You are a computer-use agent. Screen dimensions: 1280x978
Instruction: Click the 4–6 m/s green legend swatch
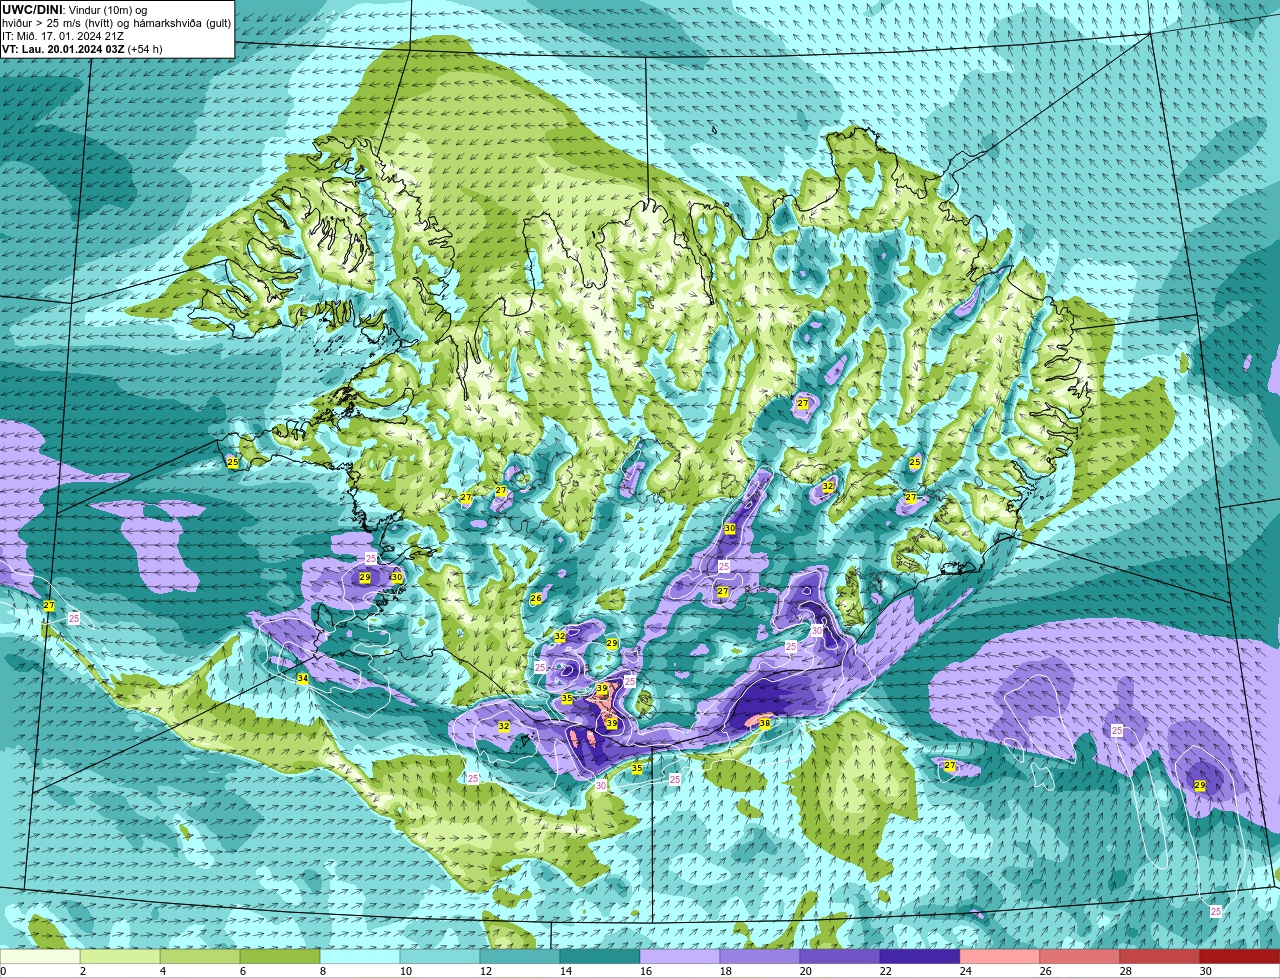pos(200,956)
